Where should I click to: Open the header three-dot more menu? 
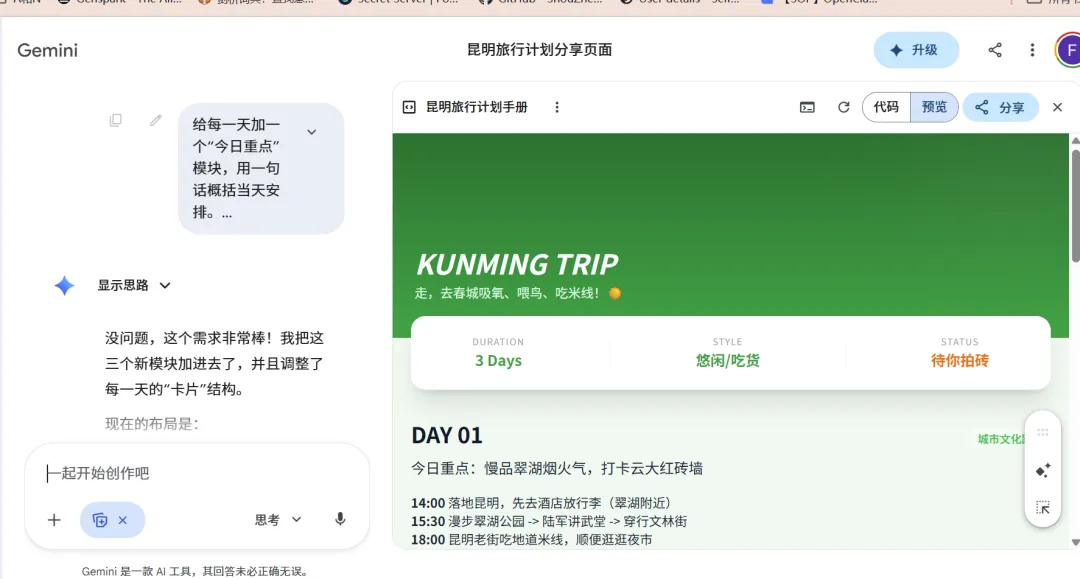point(1032,50)
